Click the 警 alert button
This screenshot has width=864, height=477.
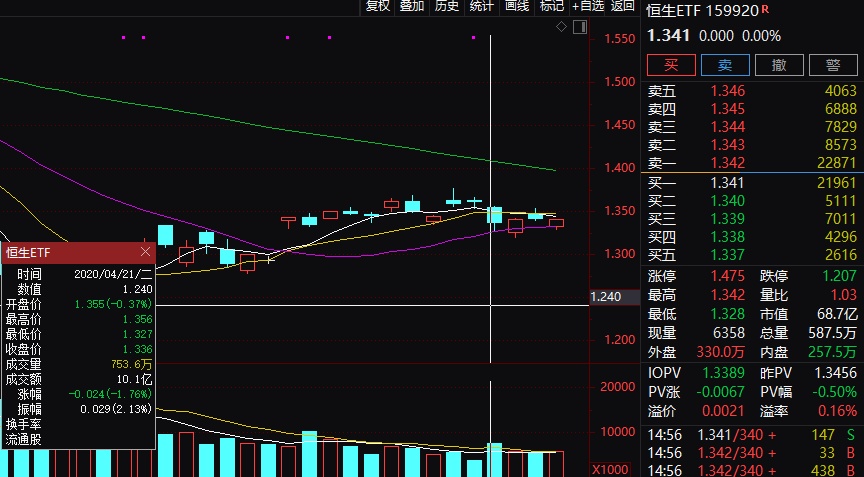(x=833, y=65)
